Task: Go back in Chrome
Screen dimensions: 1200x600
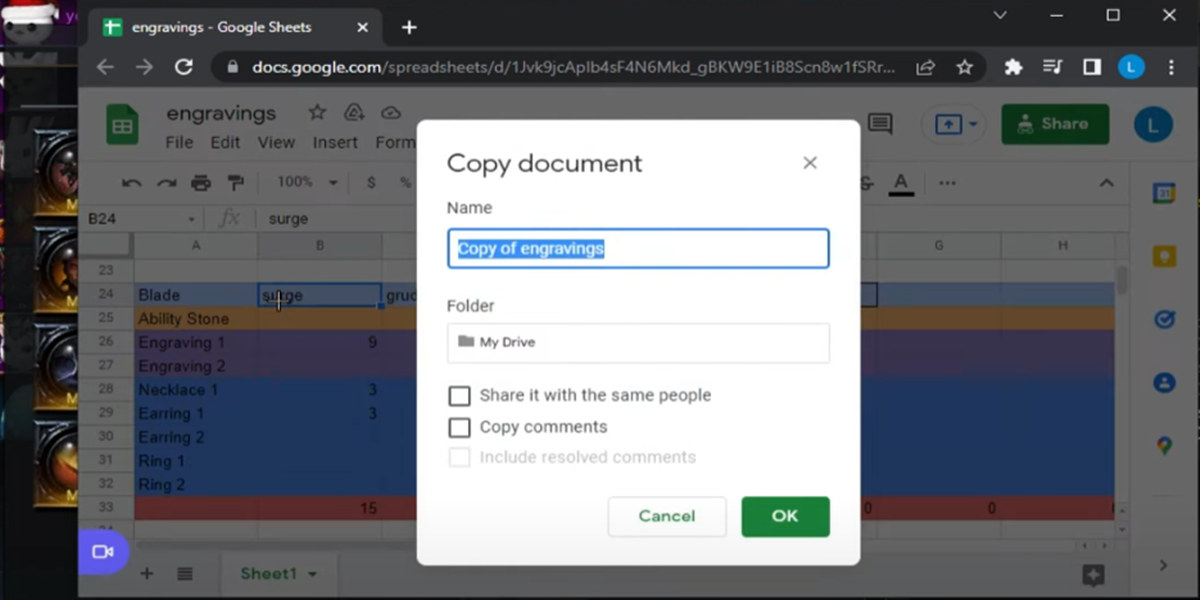Action: click(105, 67)
